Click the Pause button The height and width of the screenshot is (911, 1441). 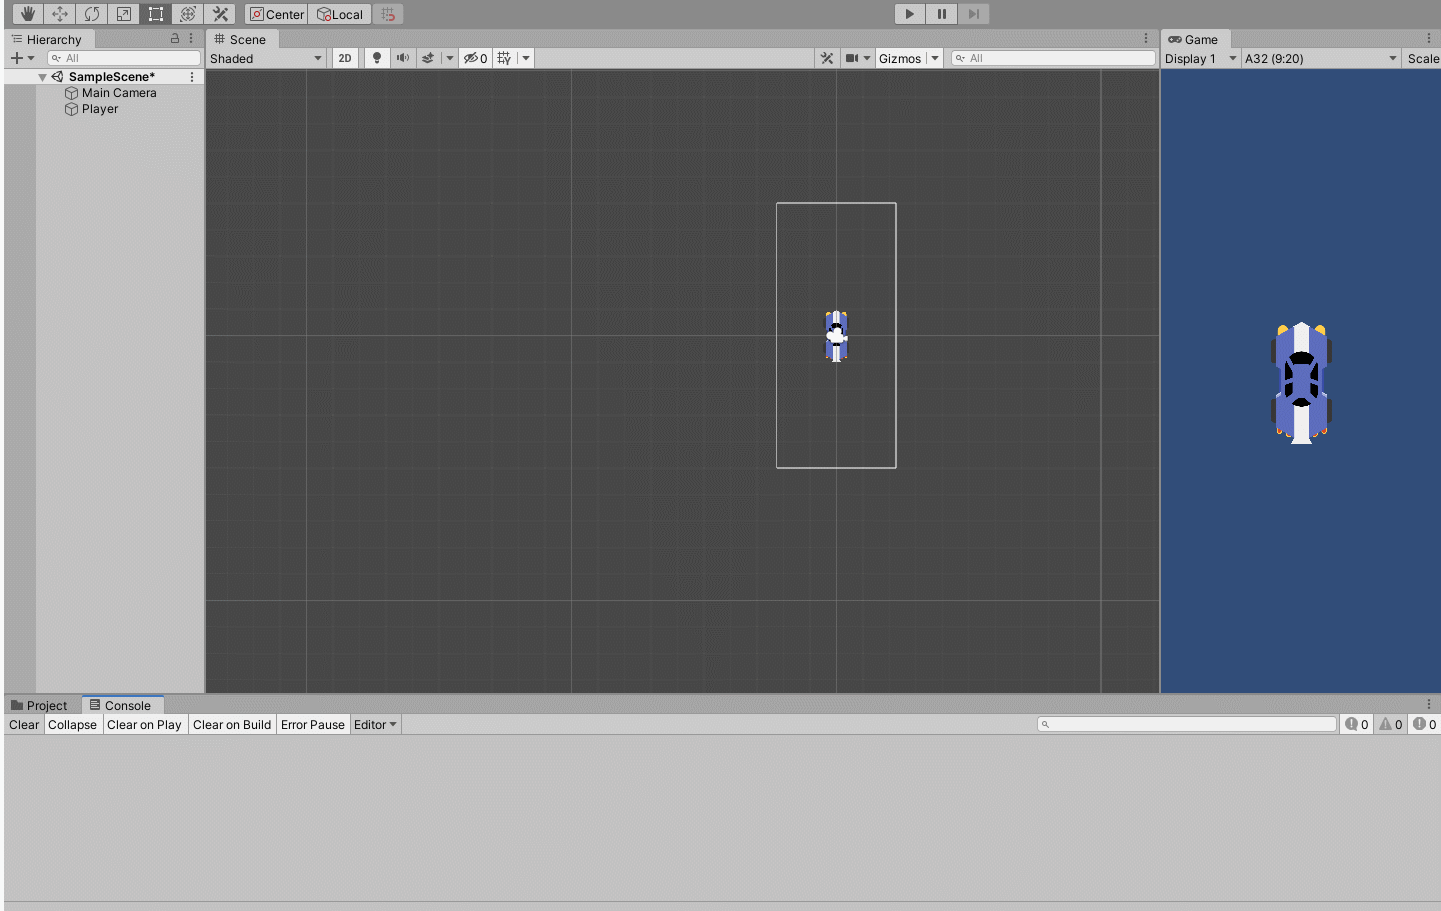[941, 14]
